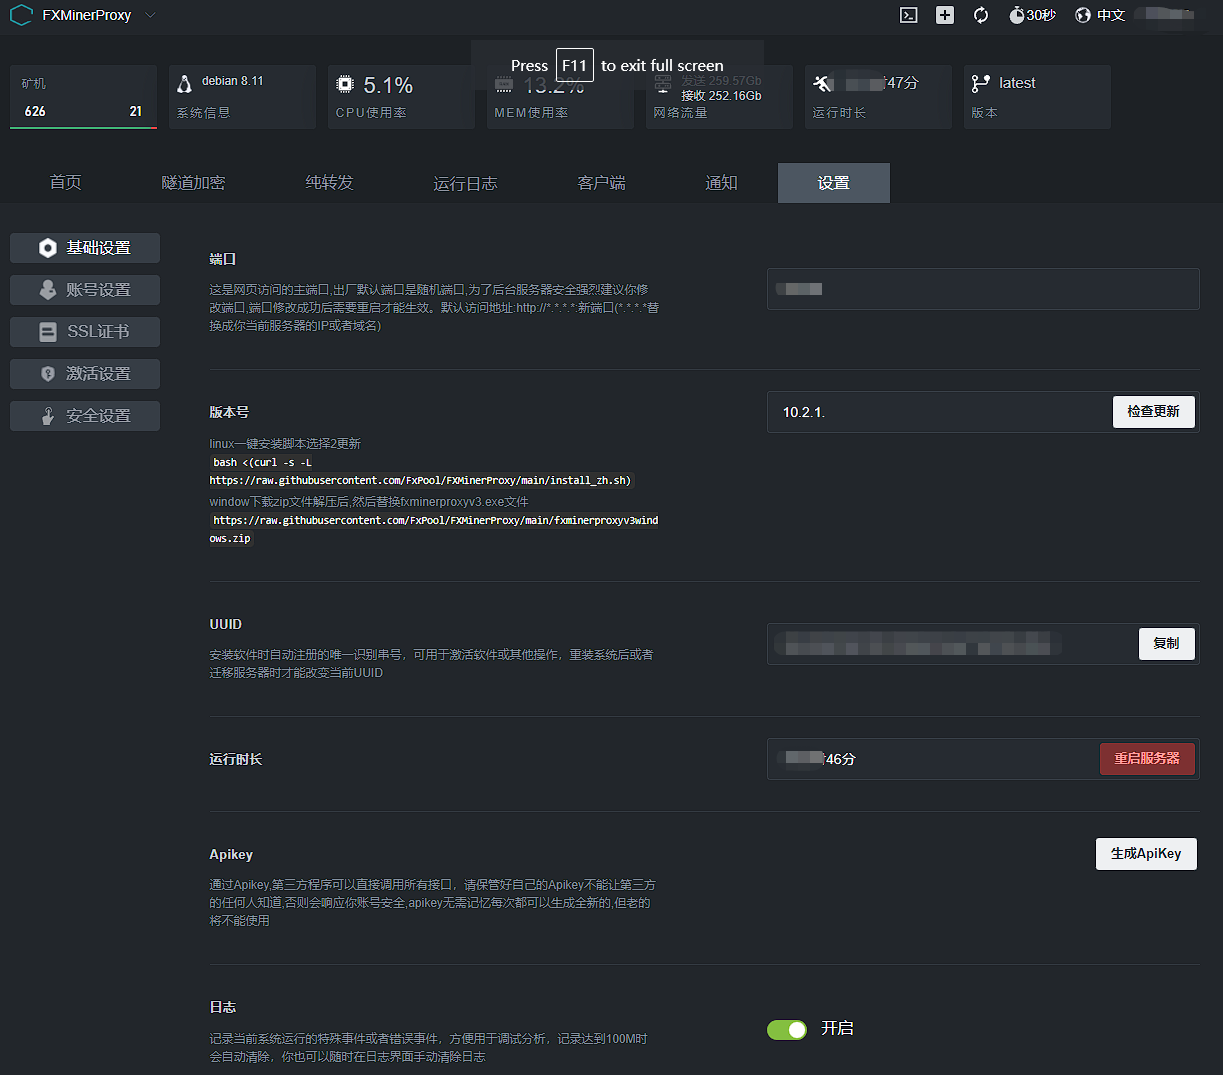This screenshot has width=1223, height=1075.
Task: Open 安全设置 in the sidebar
Action: (85, 416)
